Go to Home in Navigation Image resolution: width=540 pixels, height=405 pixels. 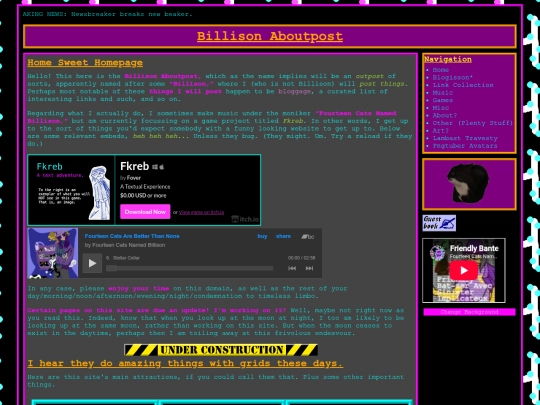(x=440, y=70)
